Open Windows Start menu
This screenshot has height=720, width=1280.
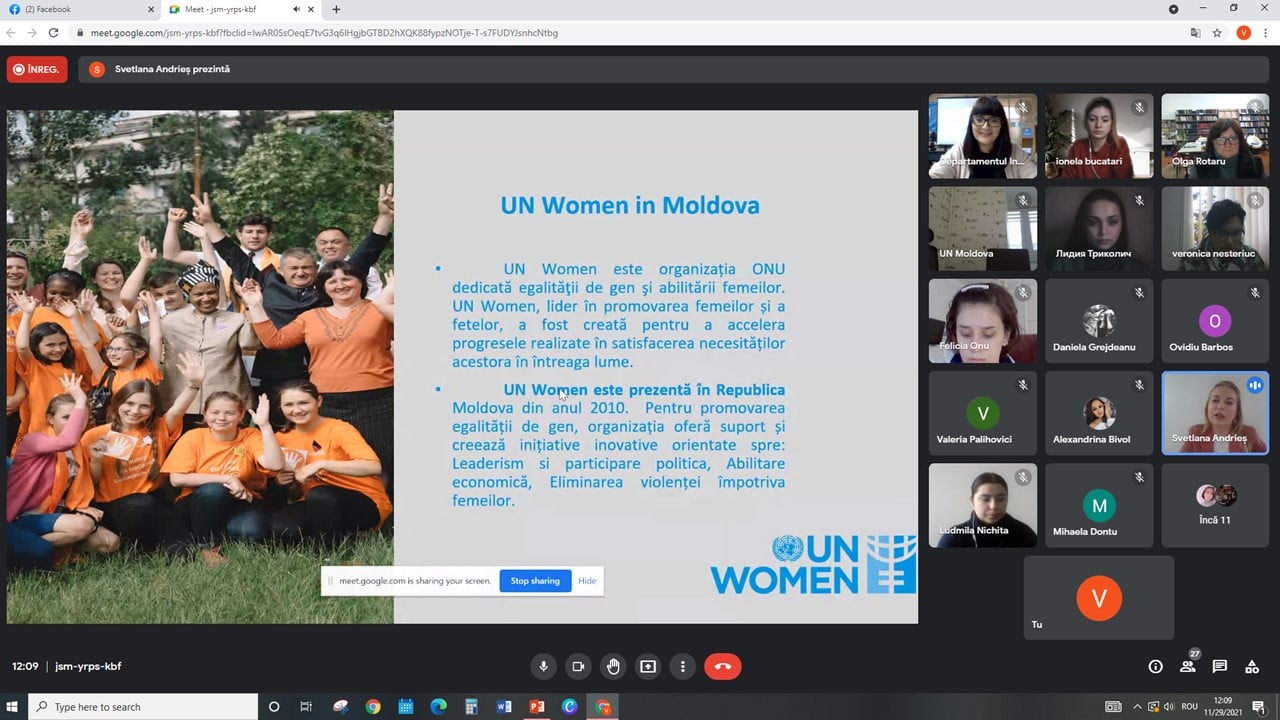[13, 707]
